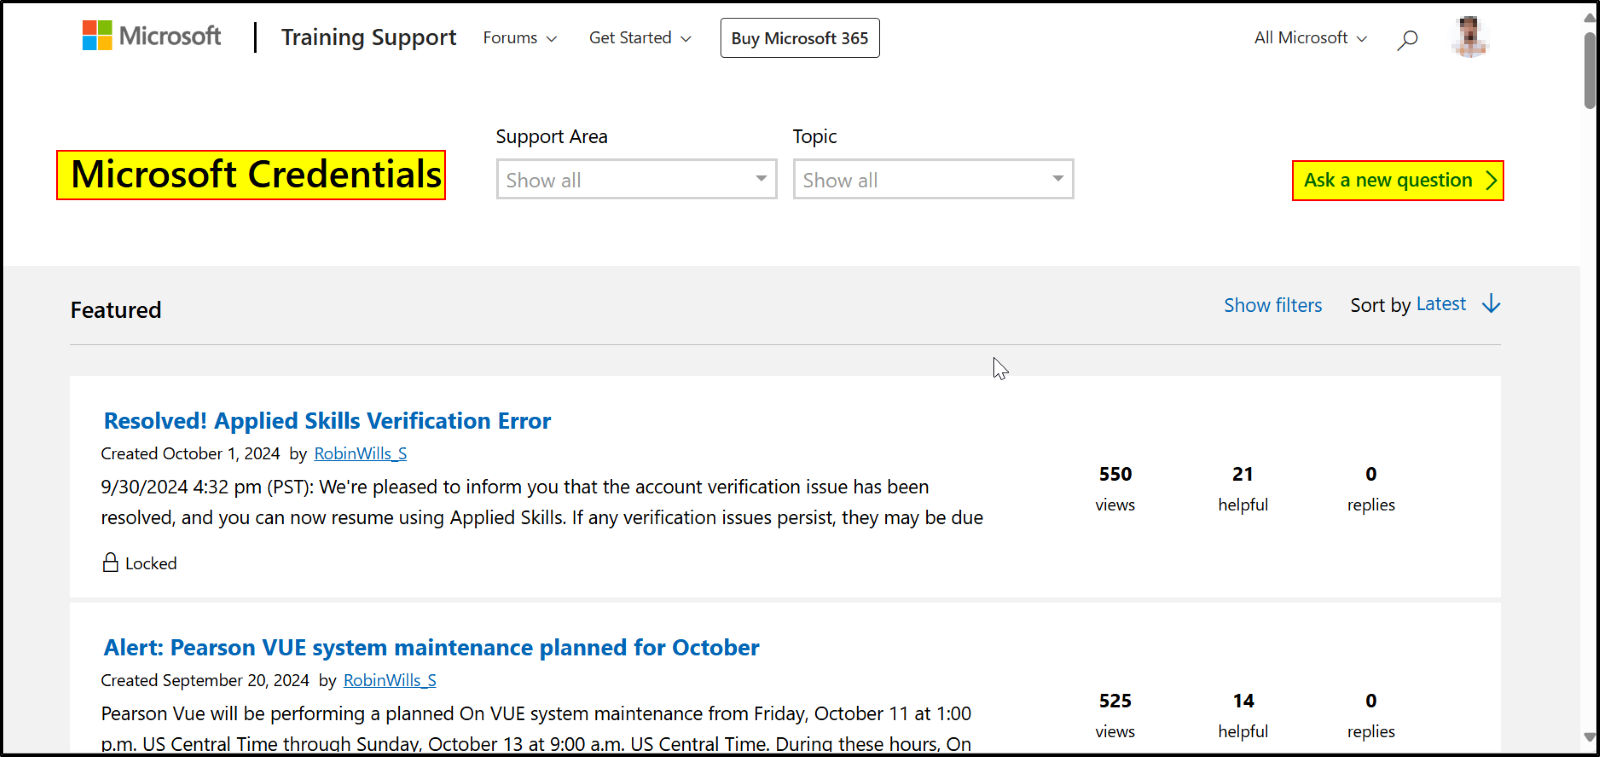Expand the Topic Show all dropdown
This screenshot has width=1600, height=757.
932,179
